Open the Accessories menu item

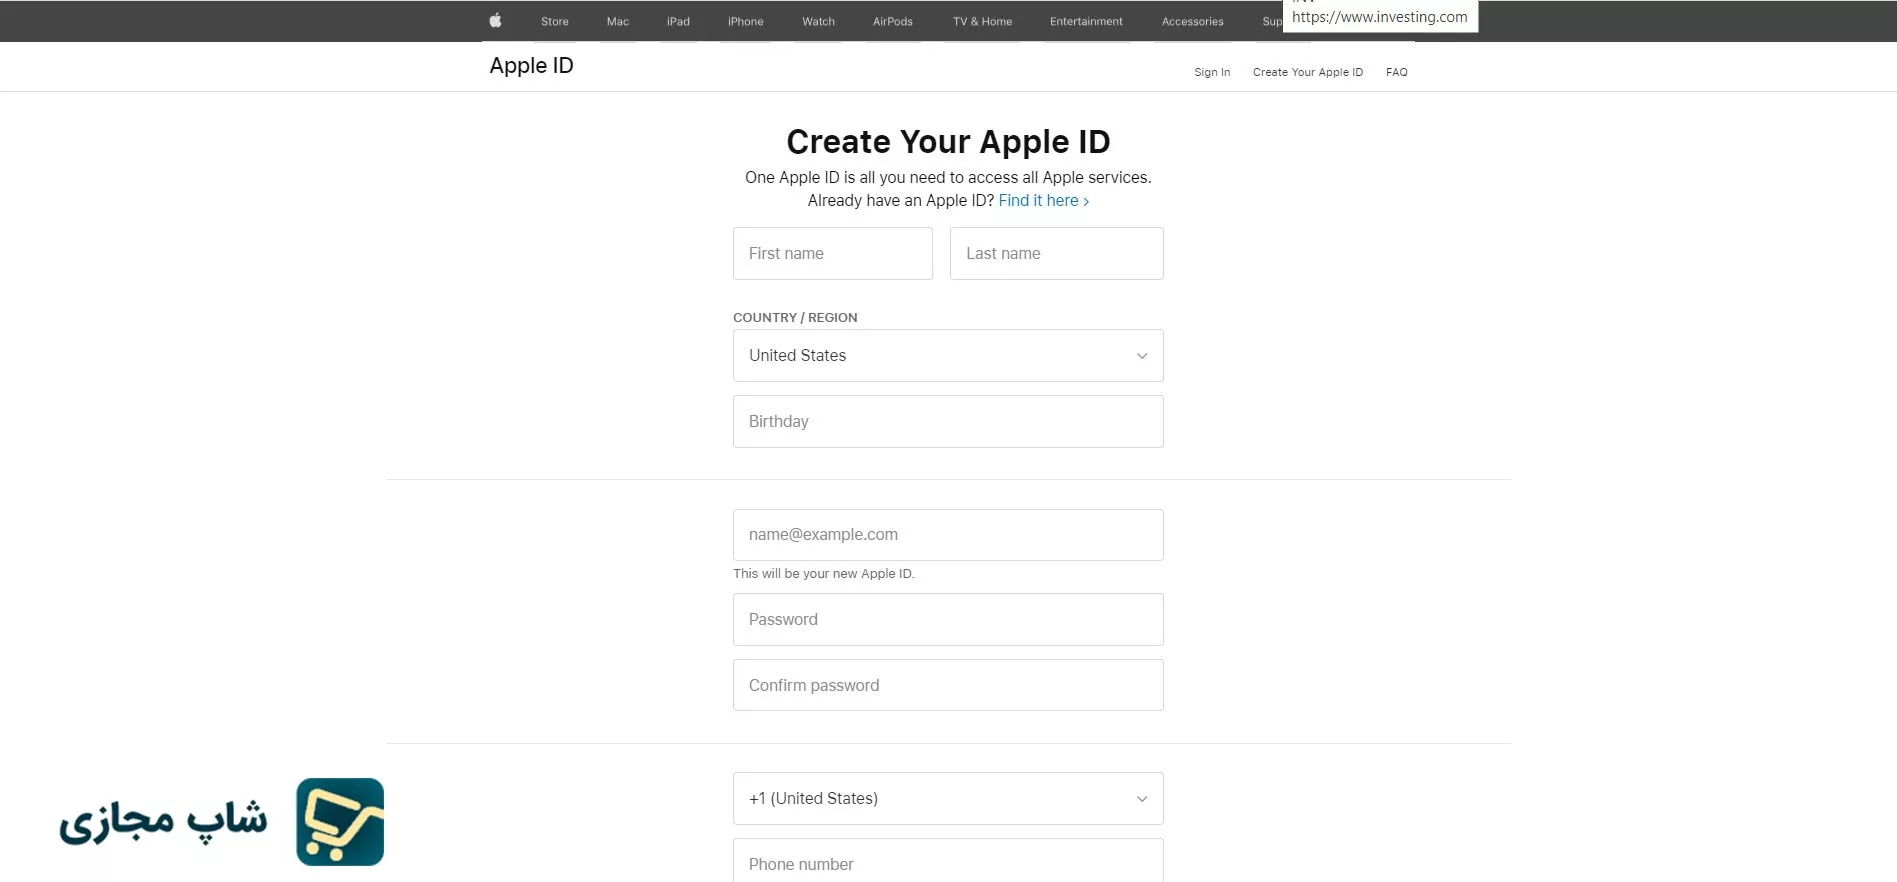[x=1192, y=21]
